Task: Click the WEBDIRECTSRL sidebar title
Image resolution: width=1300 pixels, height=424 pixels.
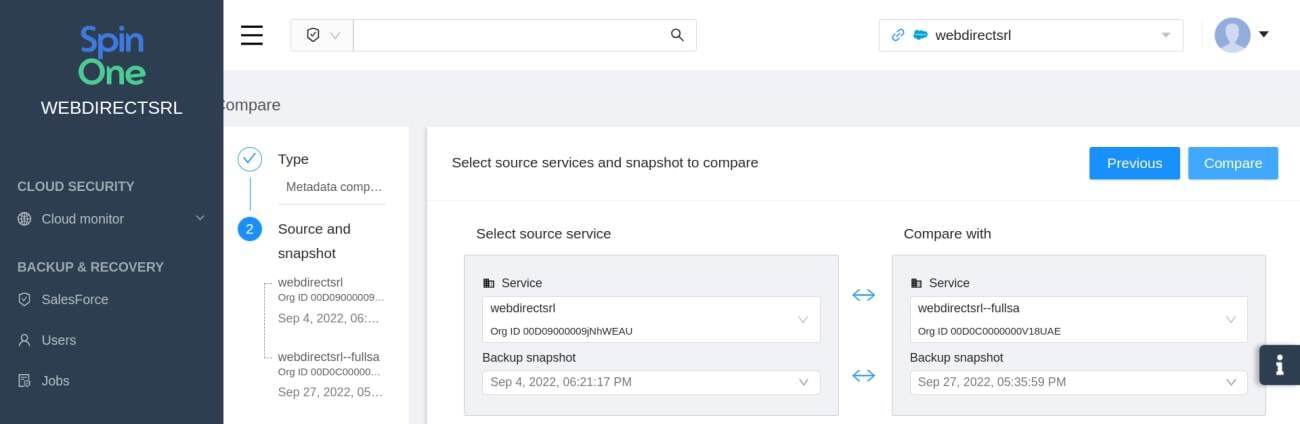Action: [112, 108]
